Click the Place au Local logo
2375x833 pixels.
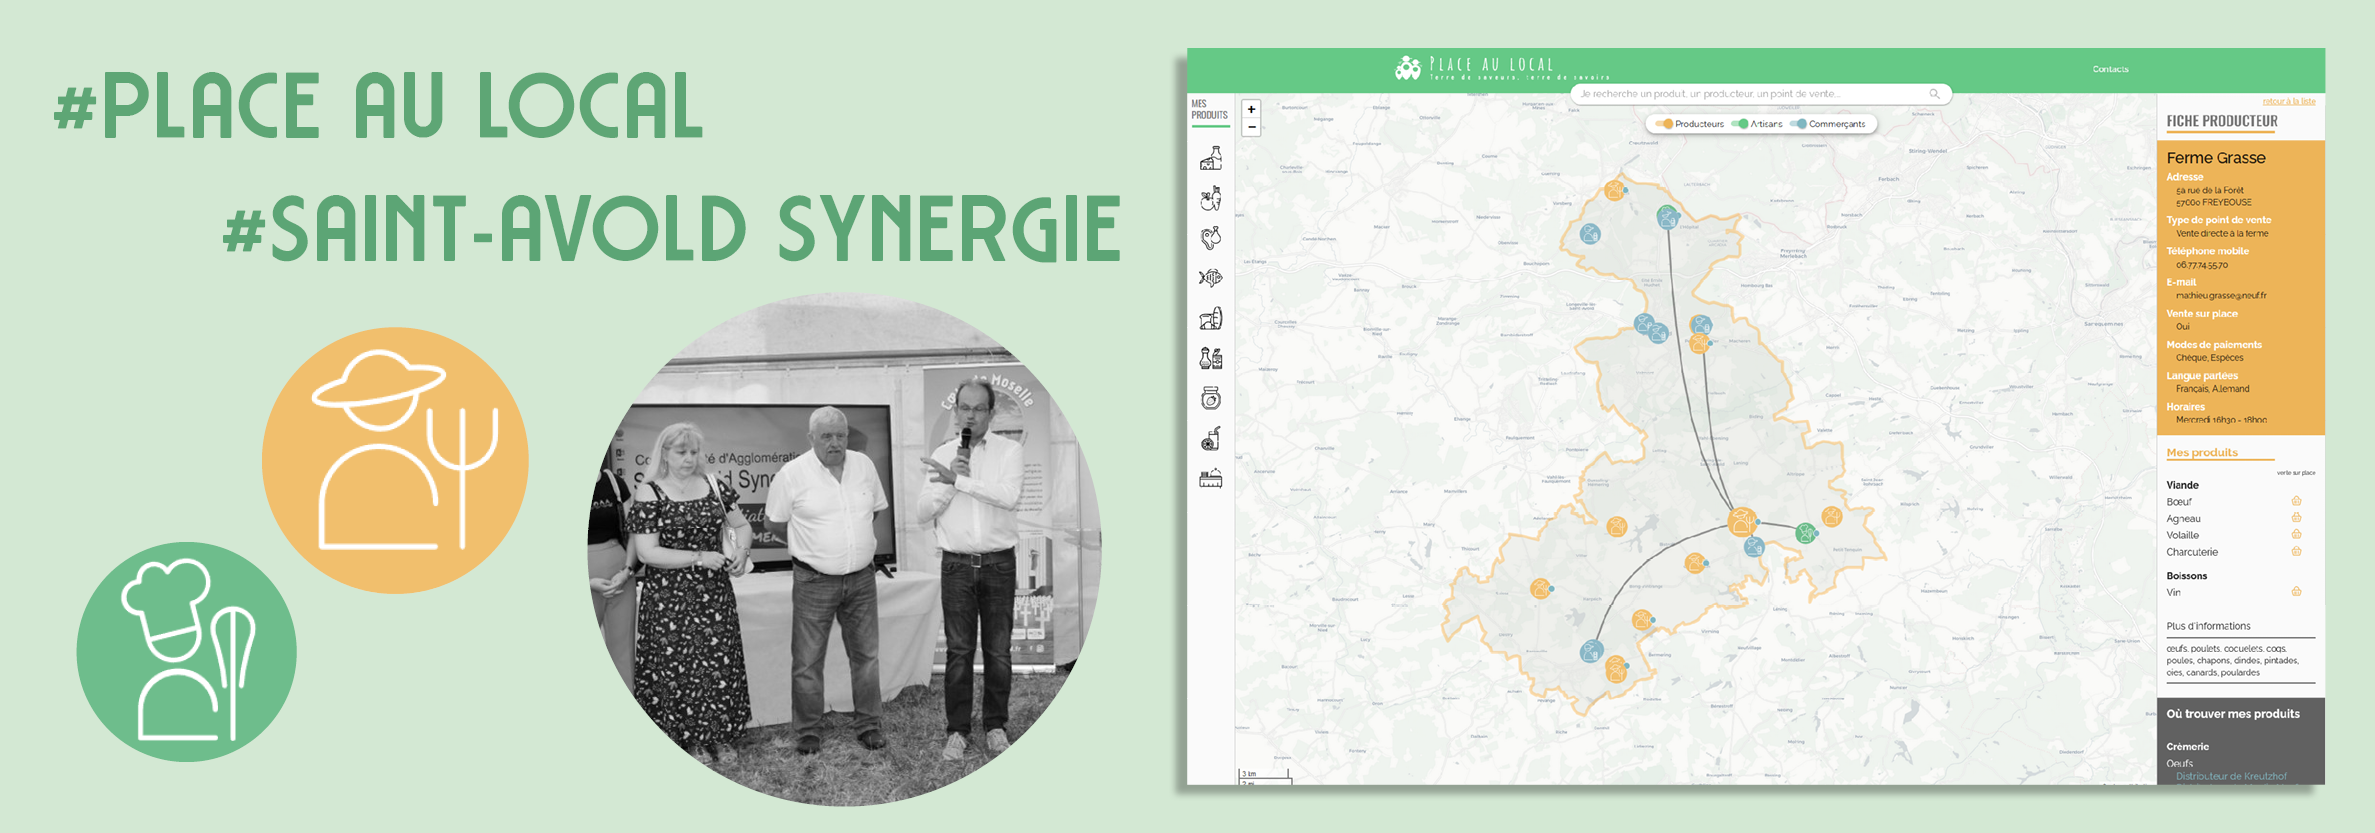[x=1502, y=68]
